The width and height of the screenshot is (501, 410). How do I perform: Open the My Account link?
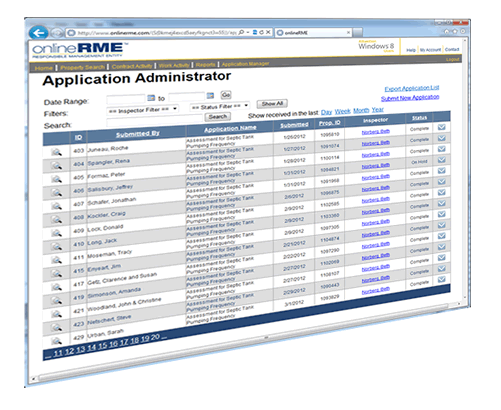[430, 50]
